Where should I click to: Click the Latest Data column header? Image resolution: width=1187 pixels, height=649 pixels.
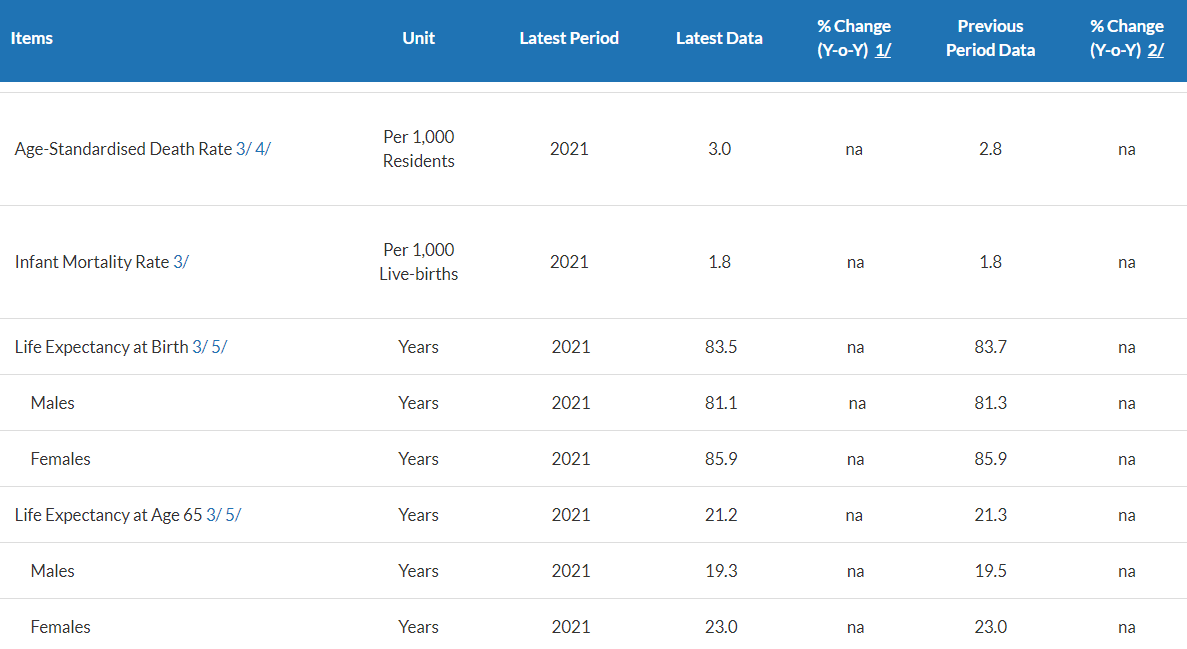(719, 38)
